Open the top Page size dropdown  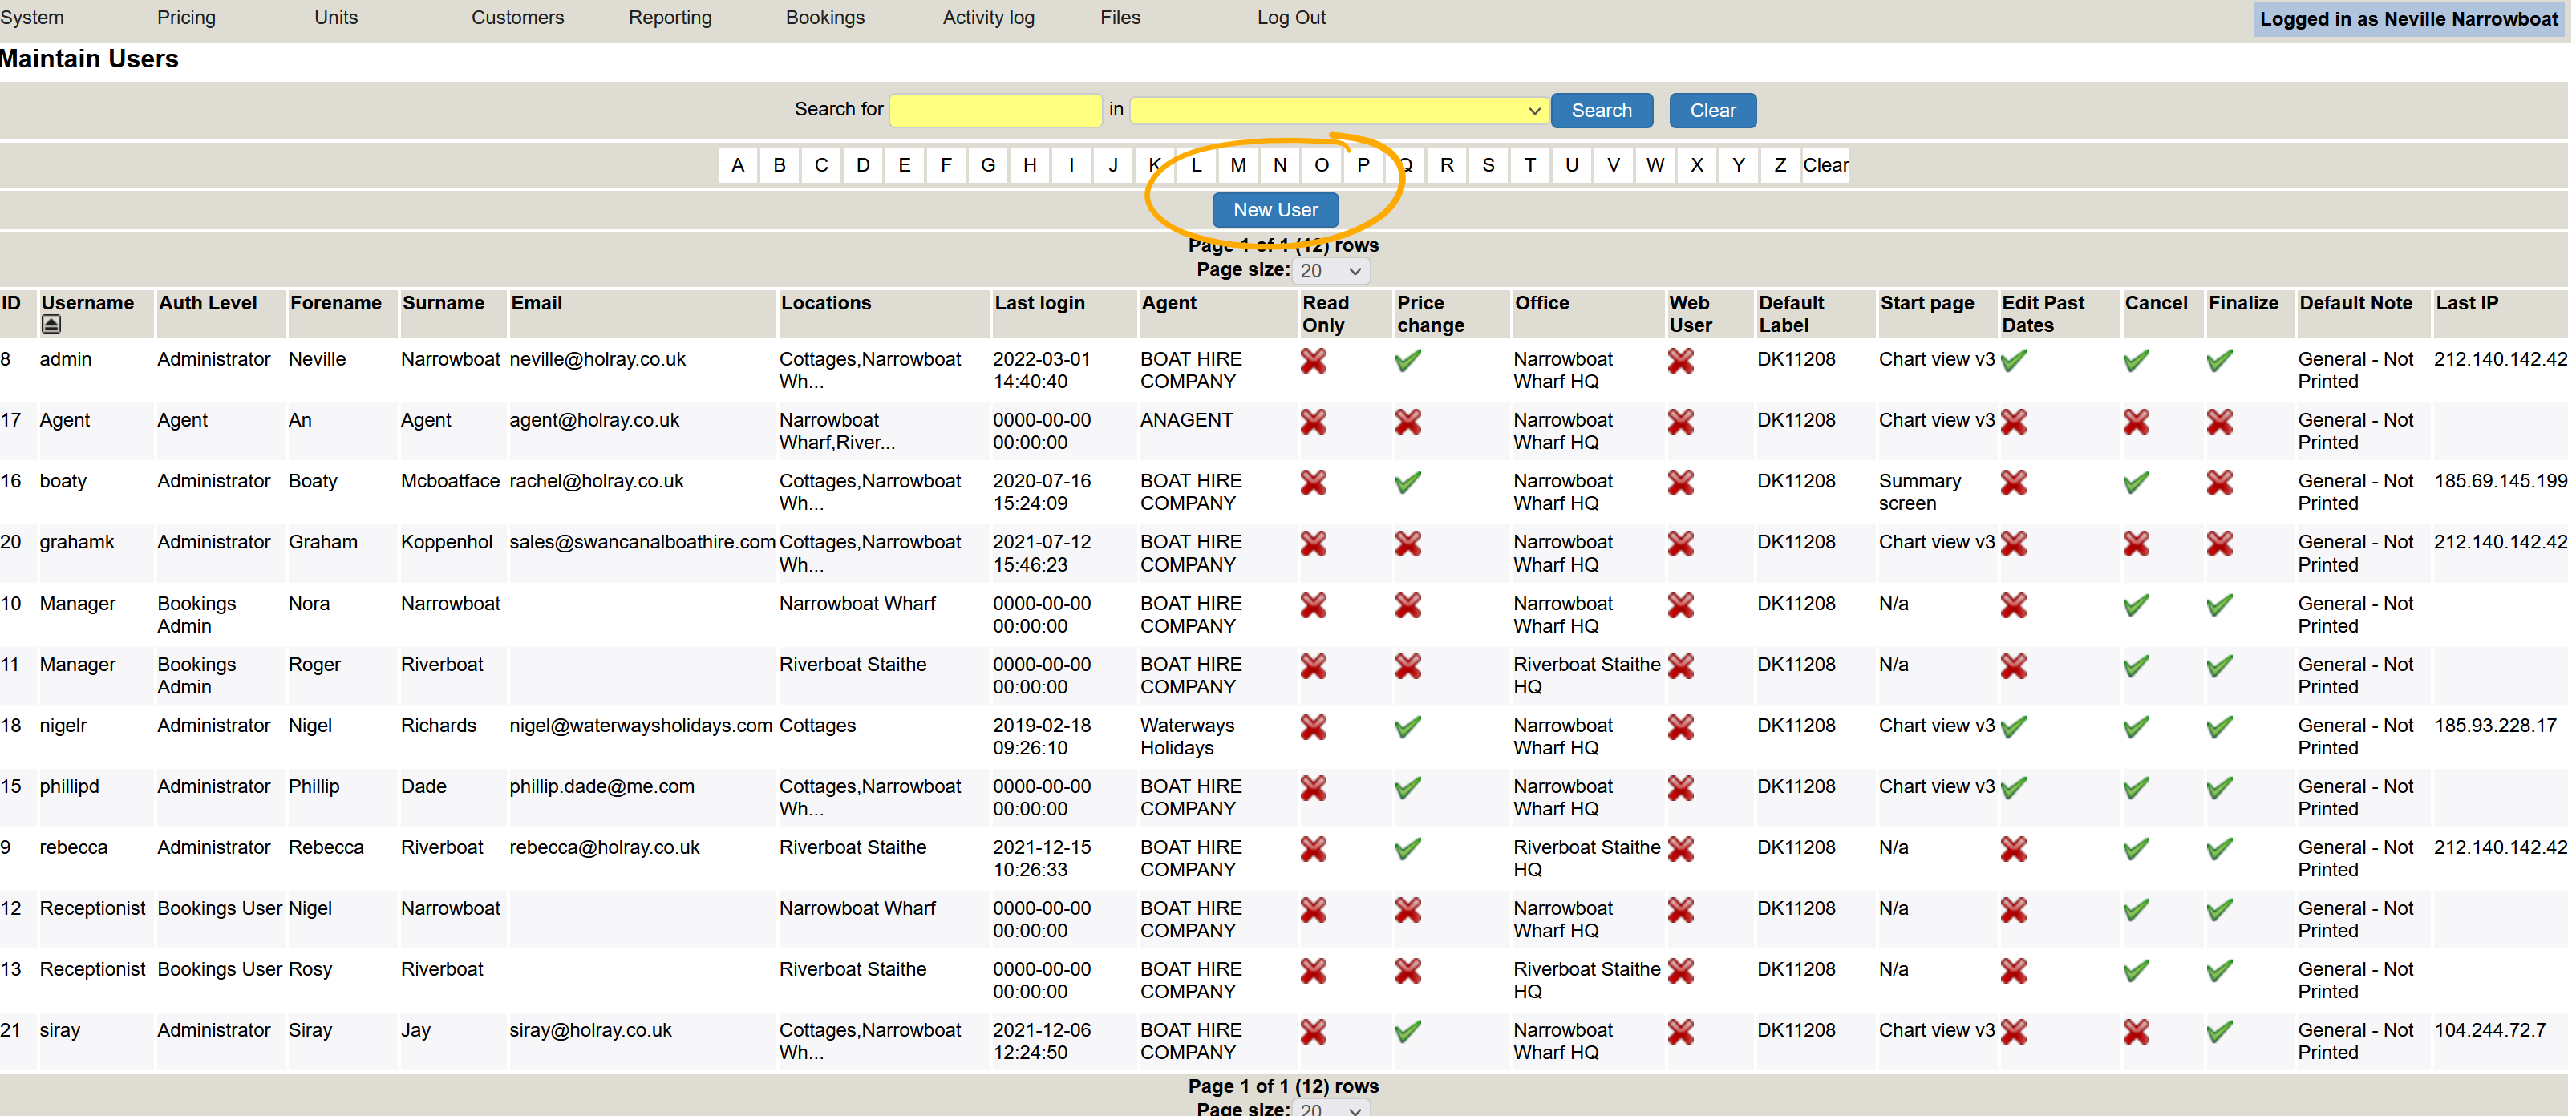click(x=1331, y=271)
